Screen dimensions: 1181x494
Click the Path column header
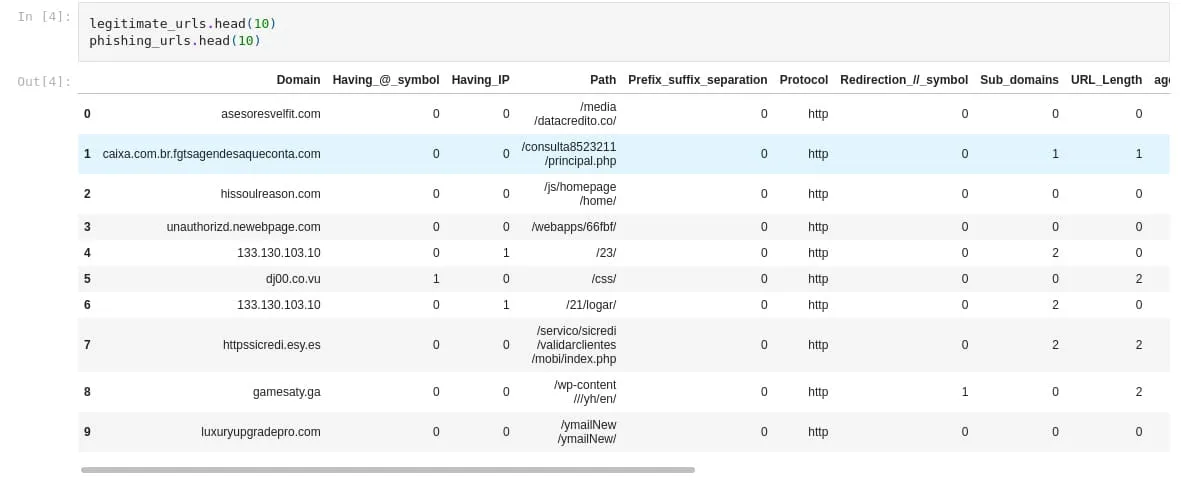coord(603,80)
